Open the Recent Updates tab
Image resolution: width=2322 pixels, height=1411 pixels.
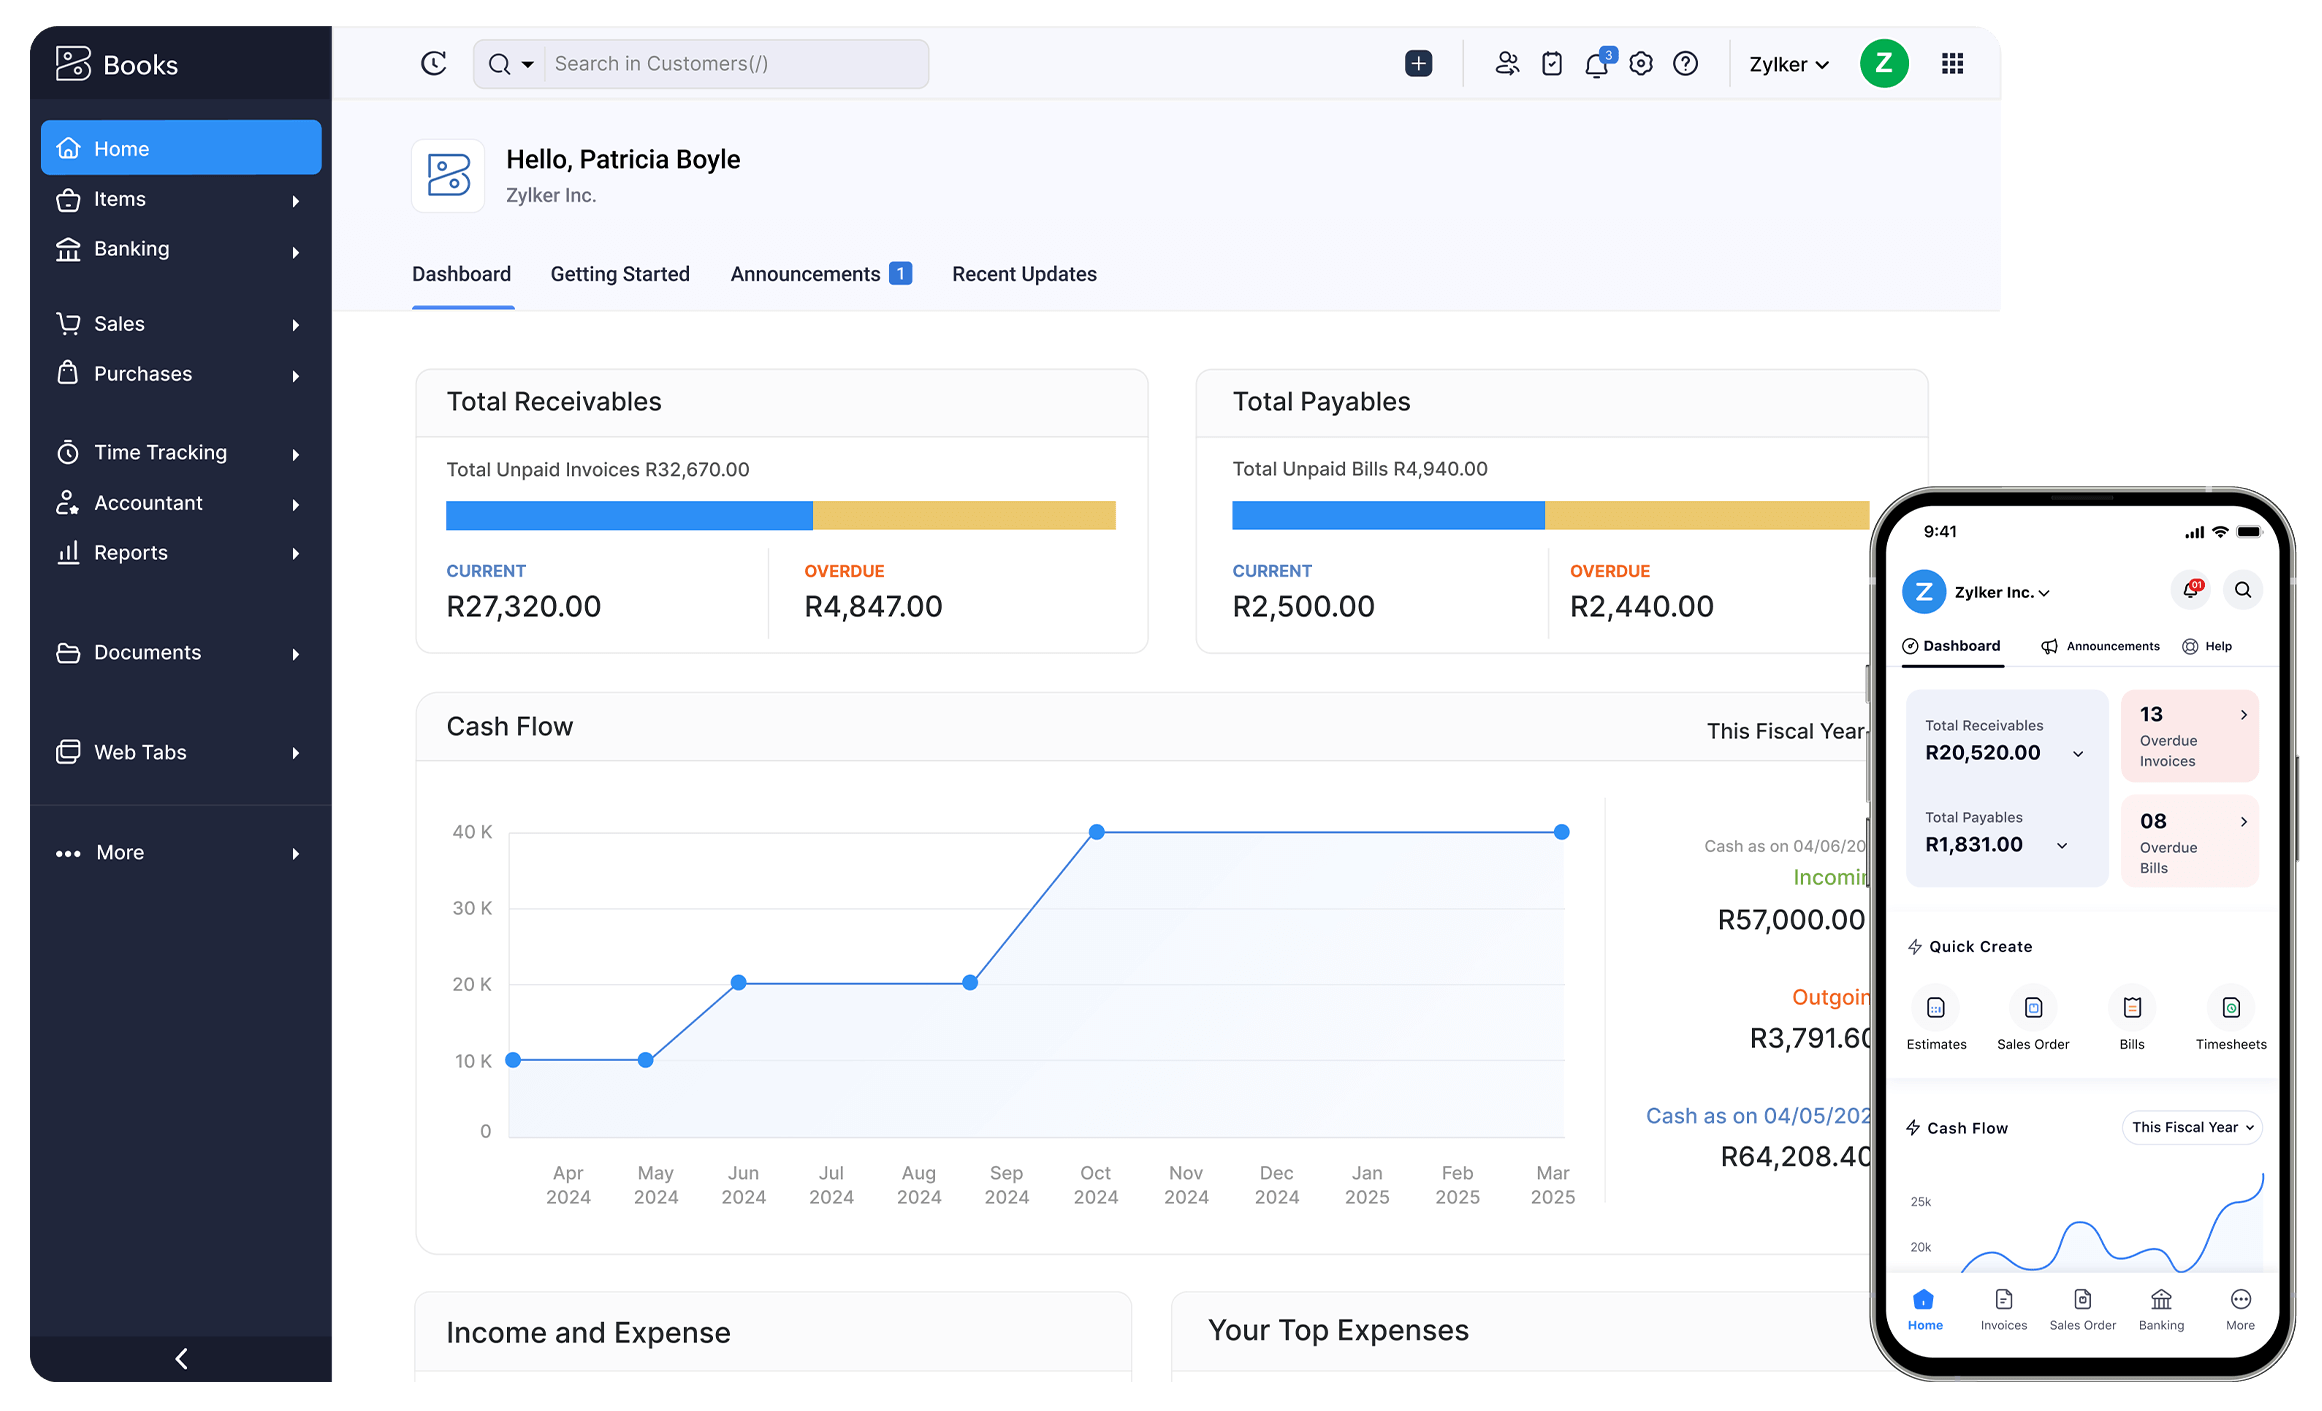(1024, 274)
